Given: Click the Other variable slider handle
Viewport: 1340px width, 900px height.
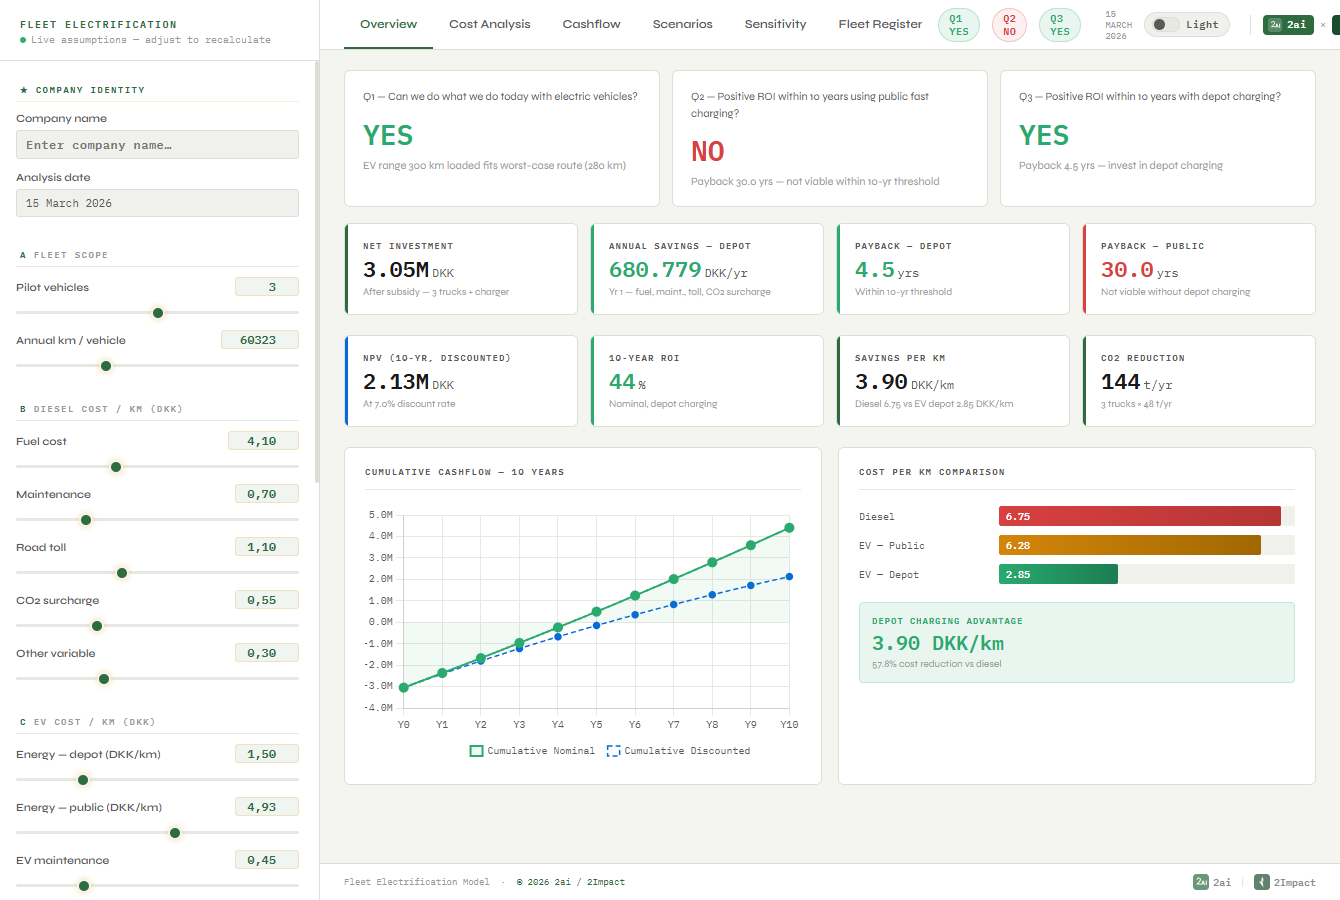Looking at the screenshot, I should pyautogui.click(x=104, y=679).
